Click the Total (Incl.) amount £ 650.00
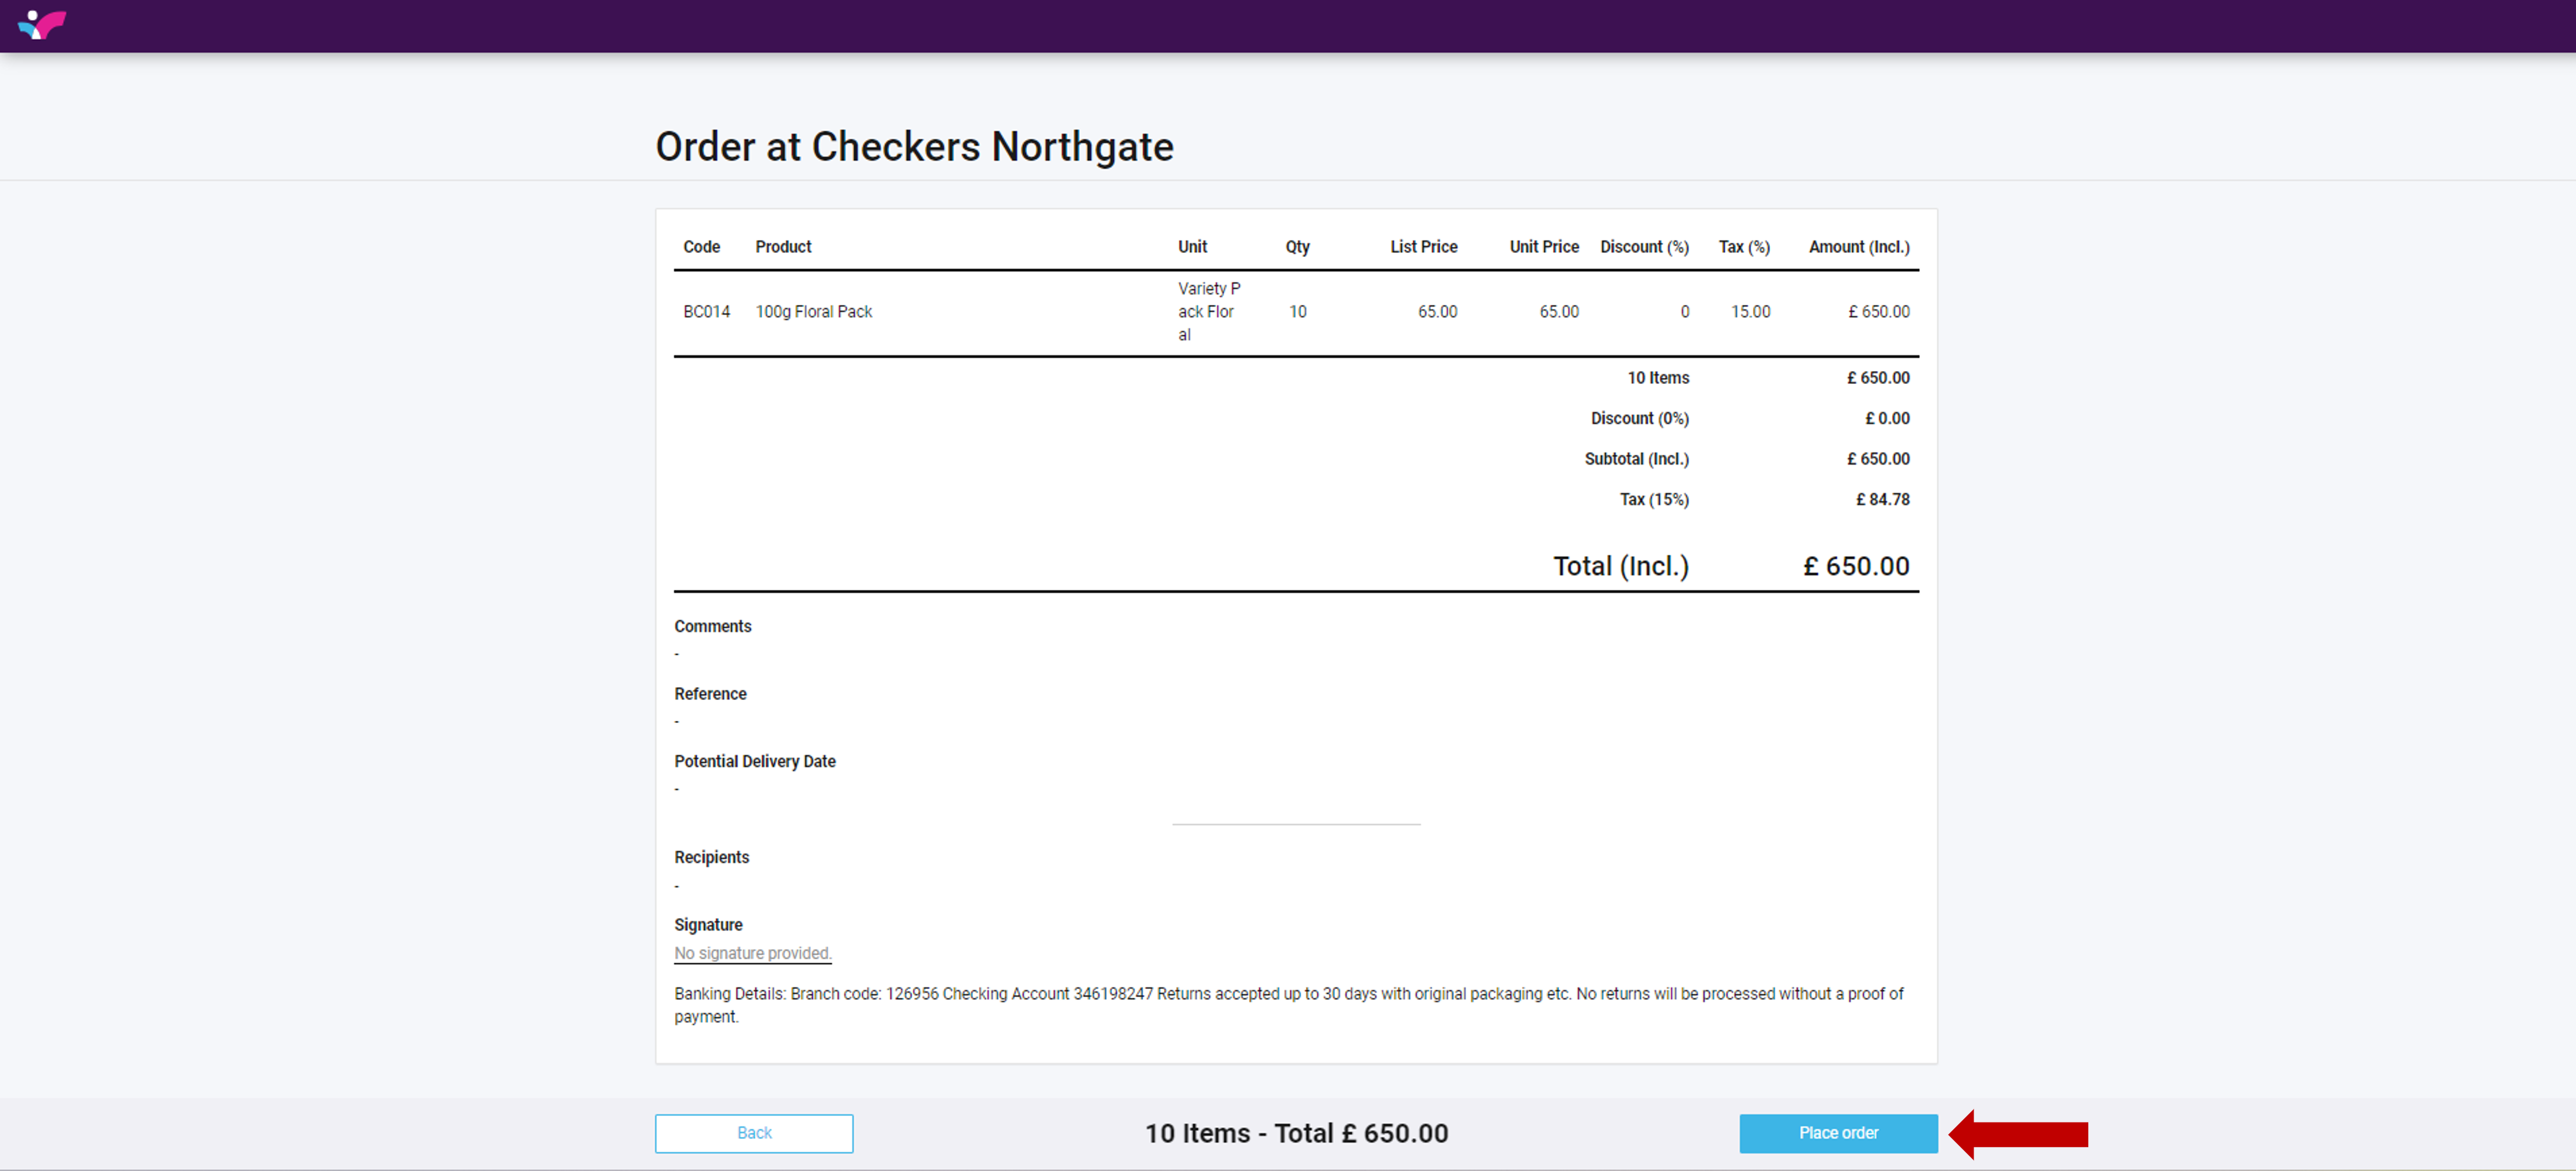The image size is (2576, 1171). (x=1855, y=566)
